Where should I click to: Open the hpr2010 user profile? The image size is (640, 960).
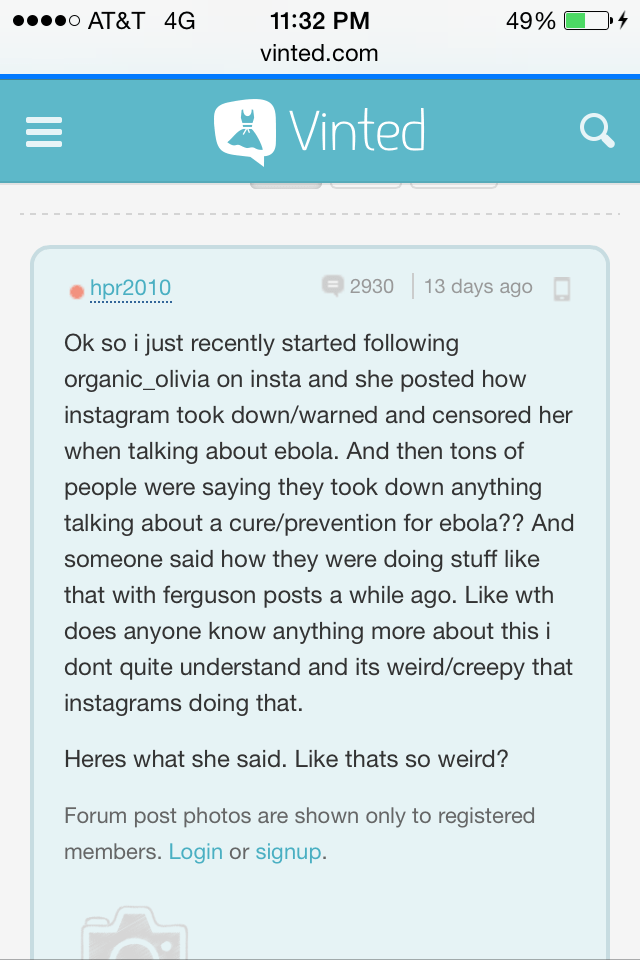[131, 289]
